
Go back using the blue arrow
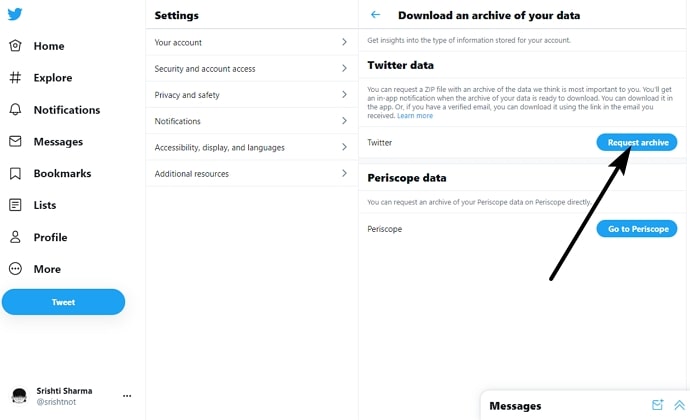point(375,15)
